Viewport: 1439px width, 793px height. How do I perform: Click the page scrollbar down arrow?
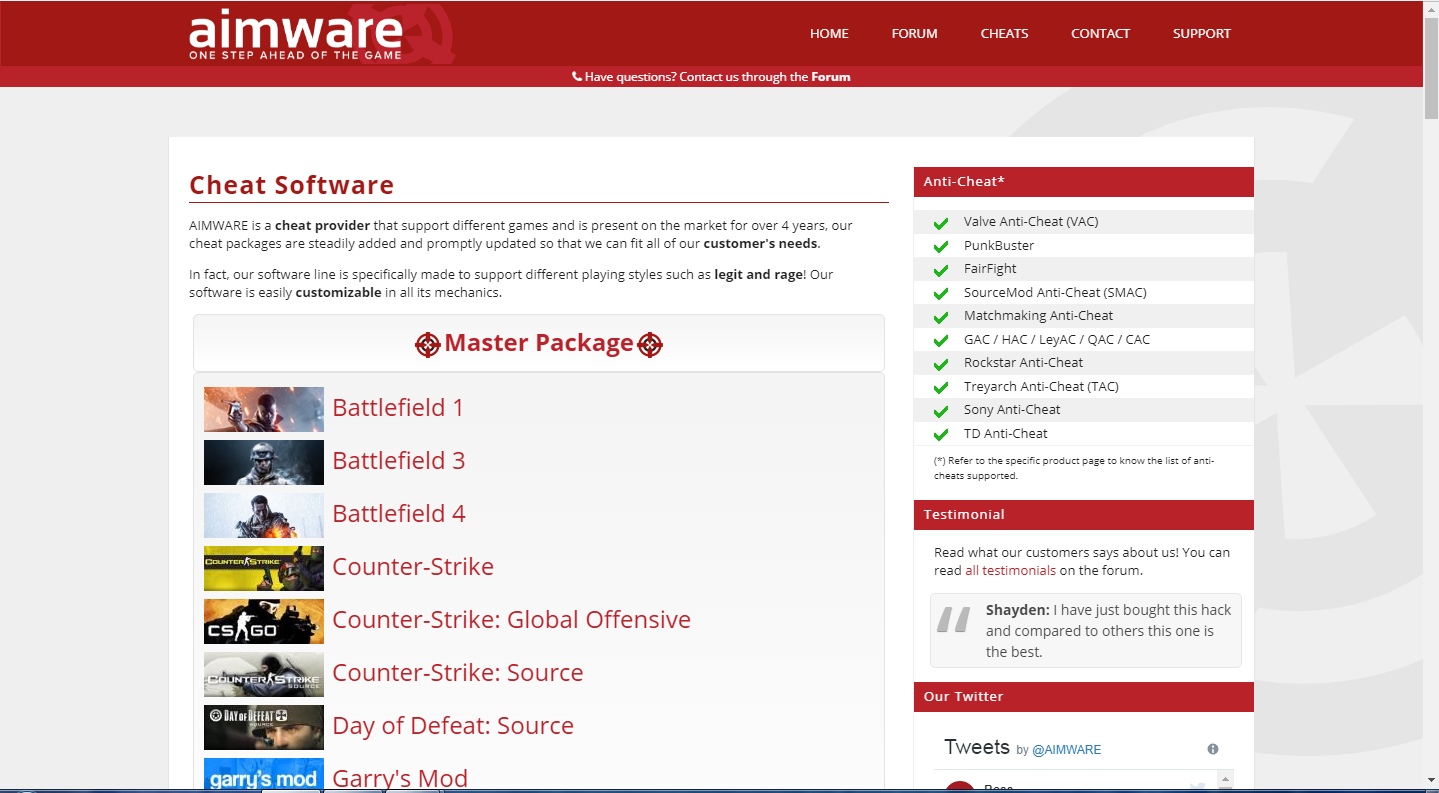(1430, 780)
